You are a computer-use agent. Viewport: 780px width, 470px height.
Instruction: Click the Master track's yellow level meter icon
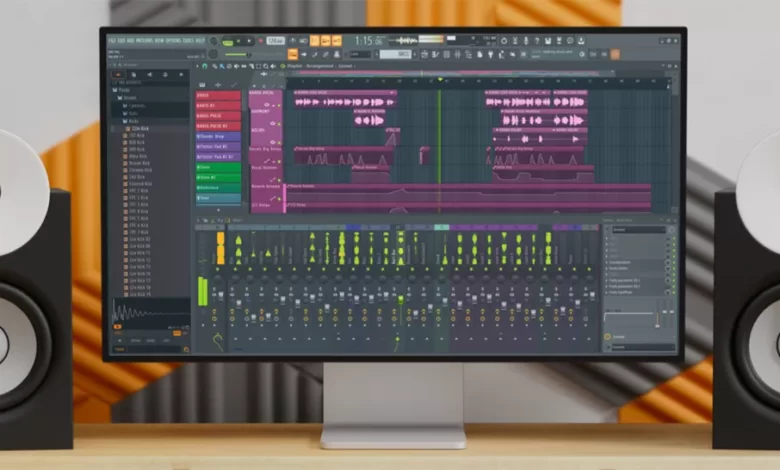click(220, 249)
